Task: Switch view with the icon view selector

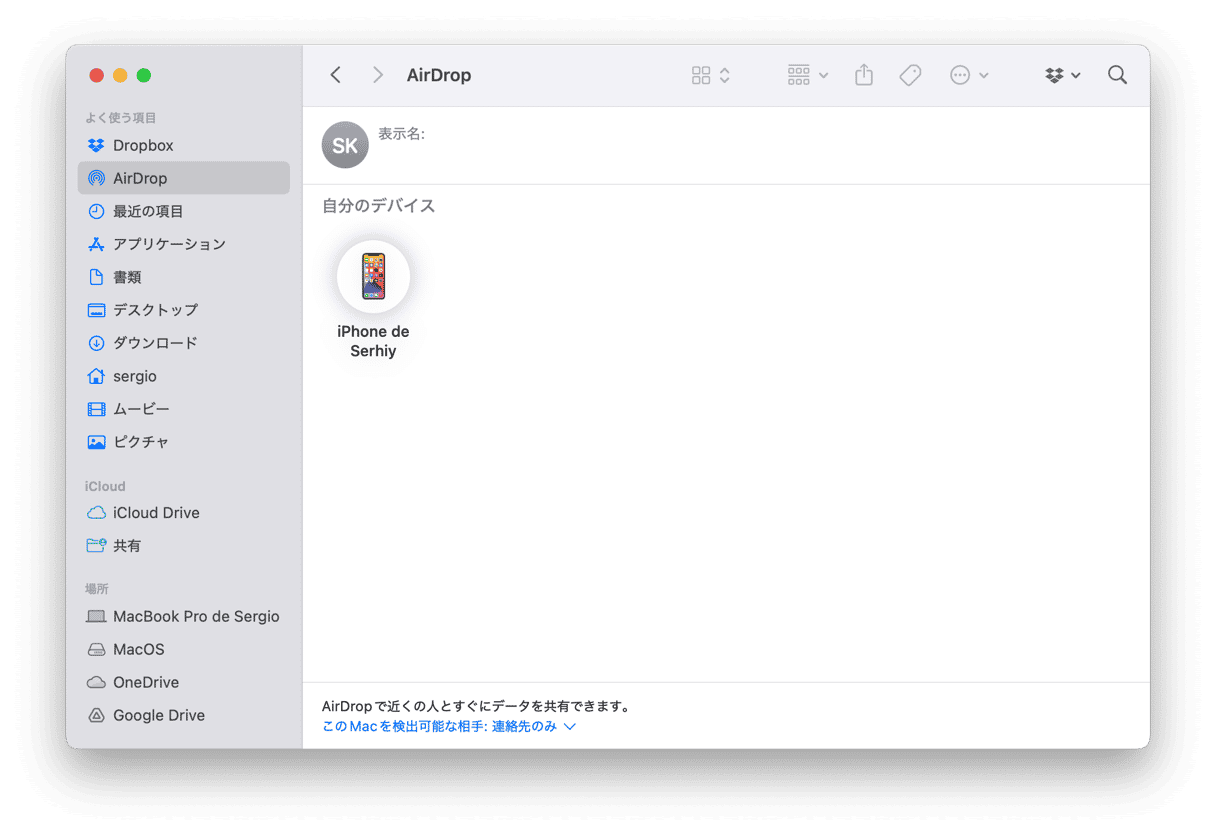Action: click(711, 75)
